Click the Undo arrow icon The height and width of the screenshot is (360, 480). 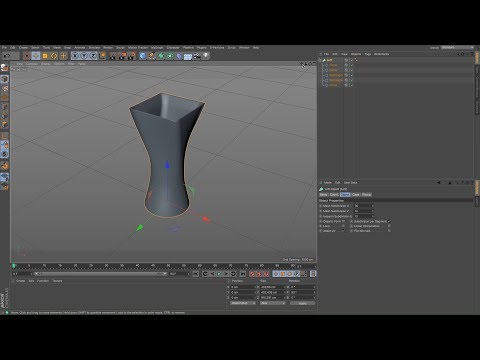6,56
